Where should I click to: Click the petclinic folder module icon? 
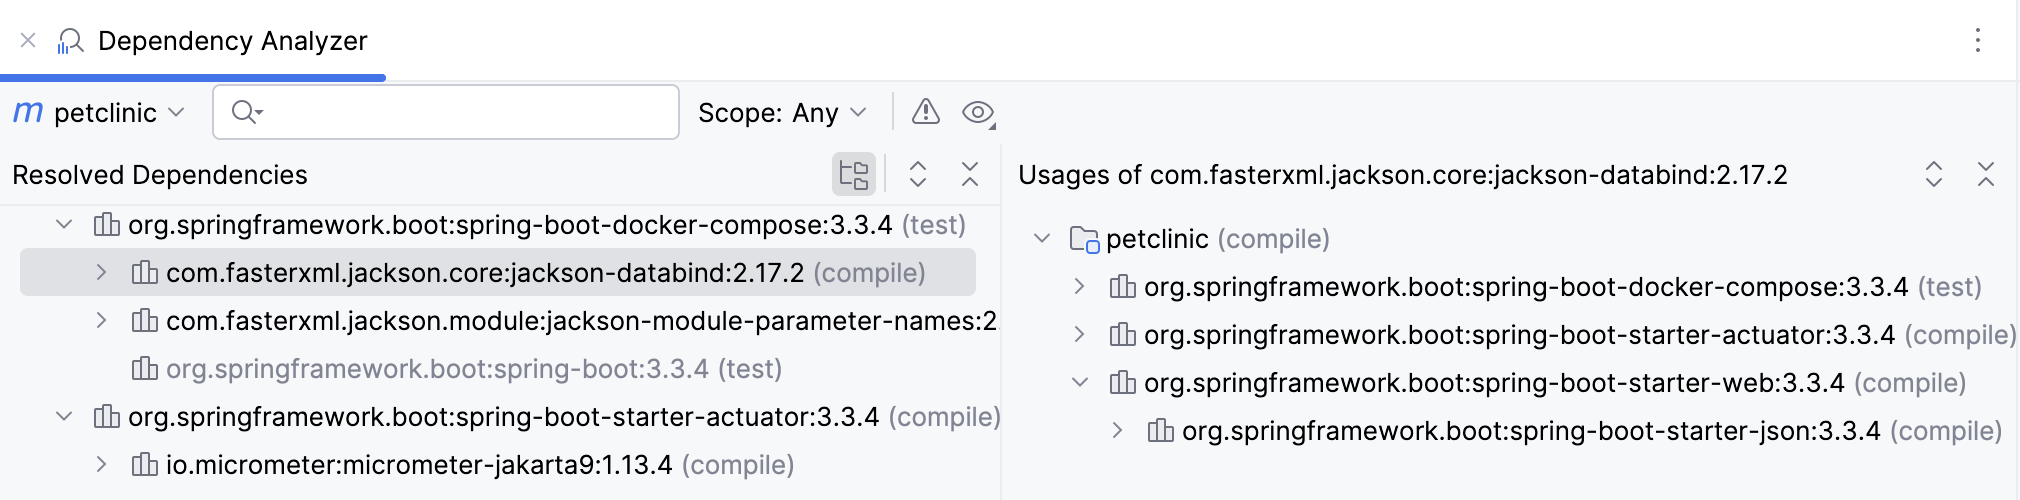[1084, 240]
